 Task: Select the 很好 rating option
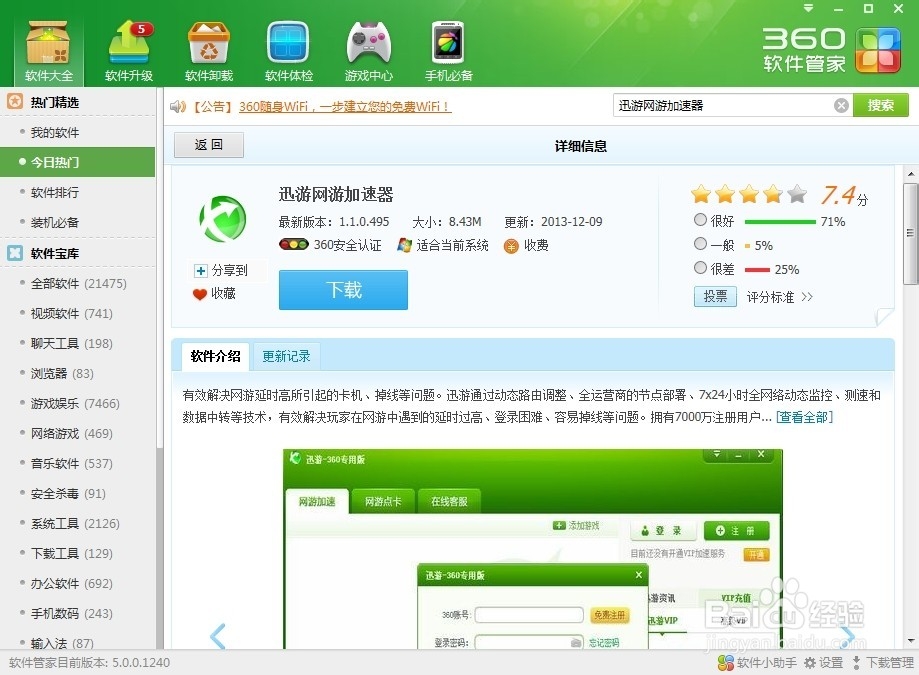coord(700,220)
